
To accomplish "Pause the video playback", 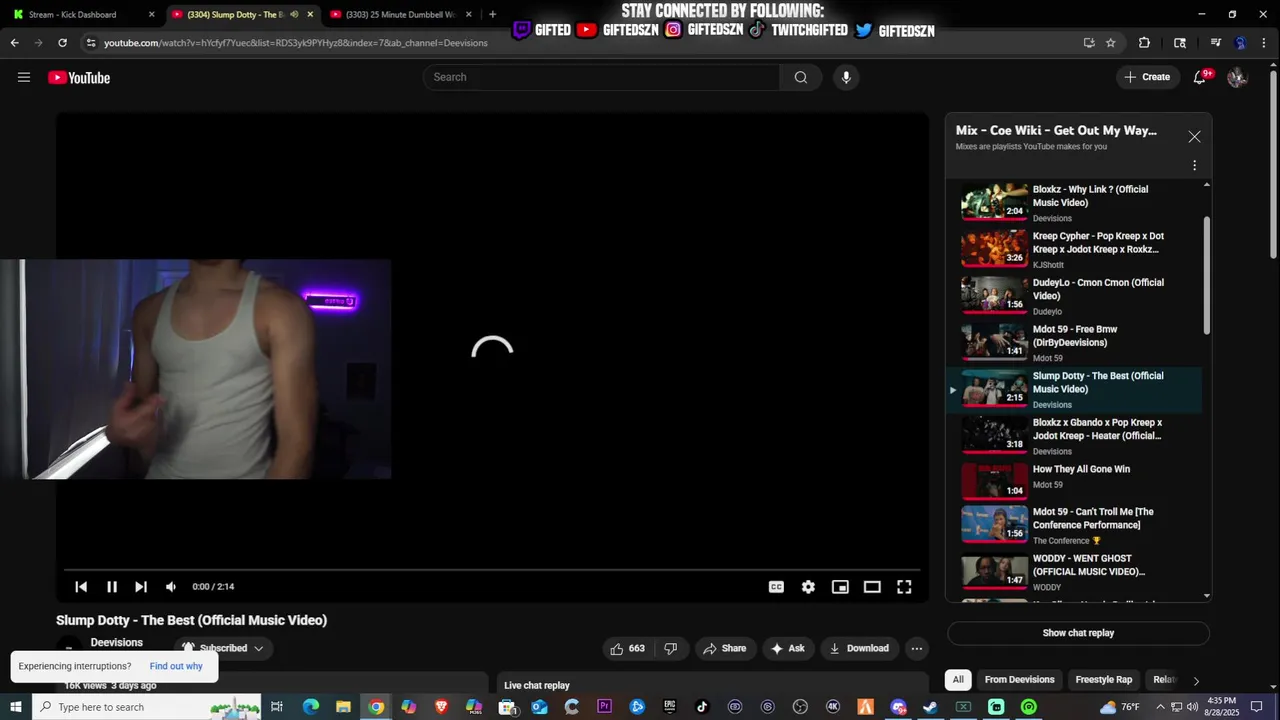I will tap(112, 587).
